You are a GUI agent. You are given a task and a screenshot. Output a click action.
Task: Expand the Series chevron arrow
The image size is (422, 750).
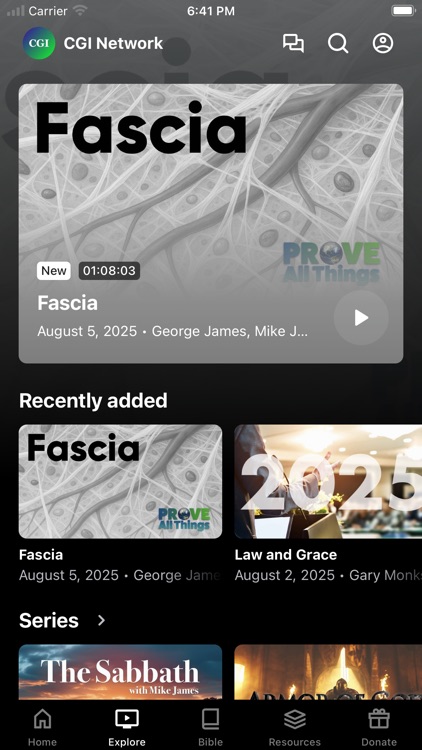coord(101,620)
